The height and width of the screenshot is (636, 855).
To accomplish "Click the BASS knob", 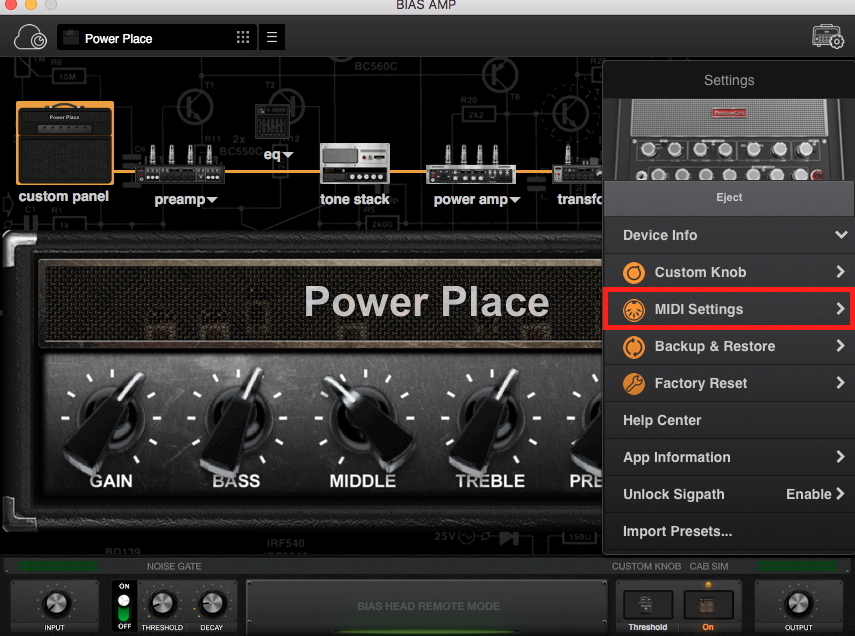I will click(237, 421).
